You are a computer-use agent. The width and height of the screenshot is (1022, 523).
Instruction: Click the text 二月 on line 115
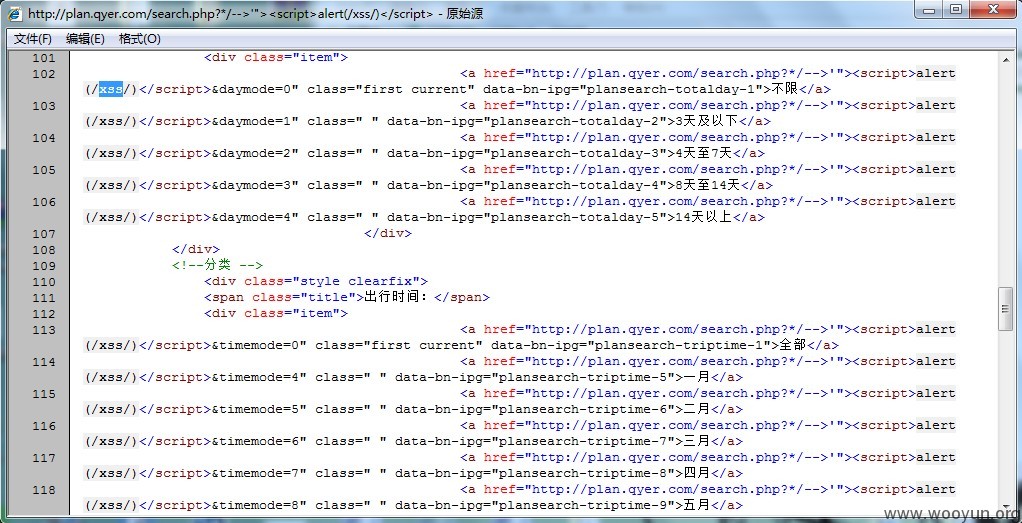click(x=696, y=409)
